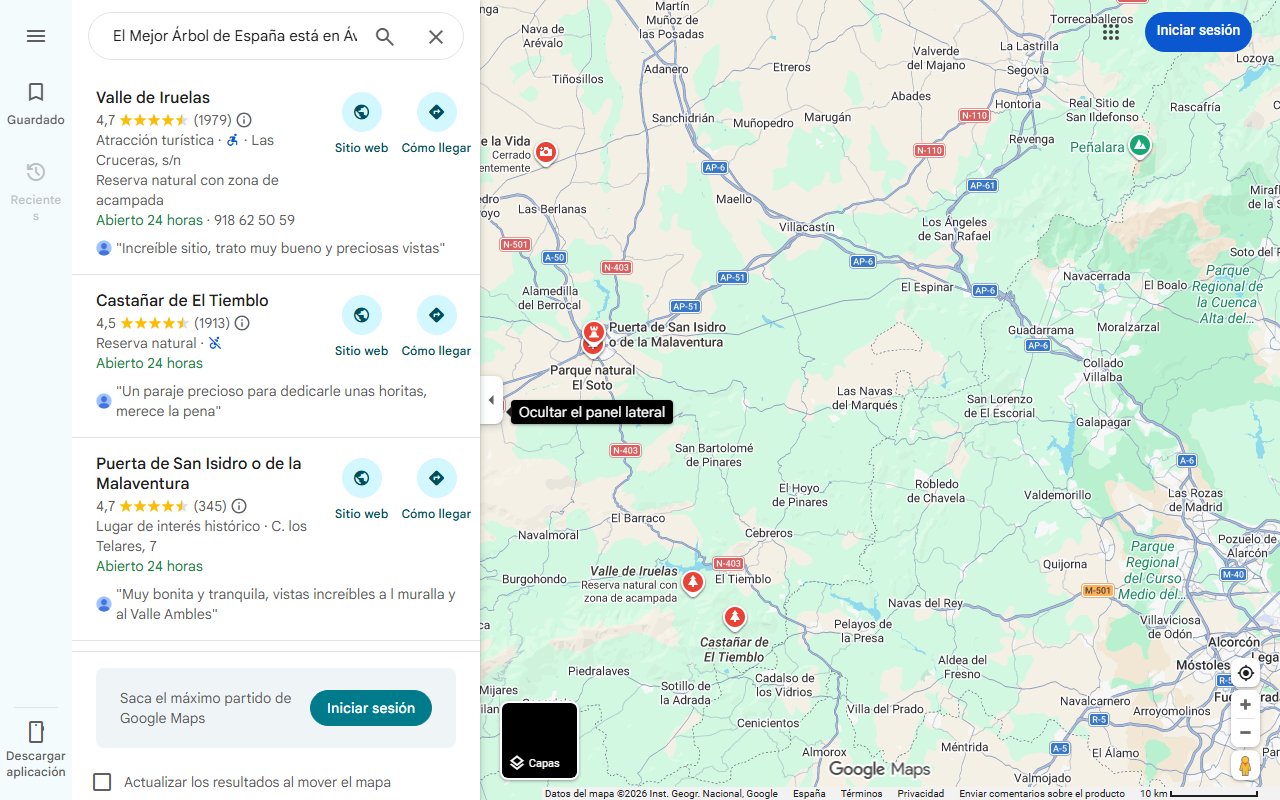Click the search magnifier icon

pos(385,37)
